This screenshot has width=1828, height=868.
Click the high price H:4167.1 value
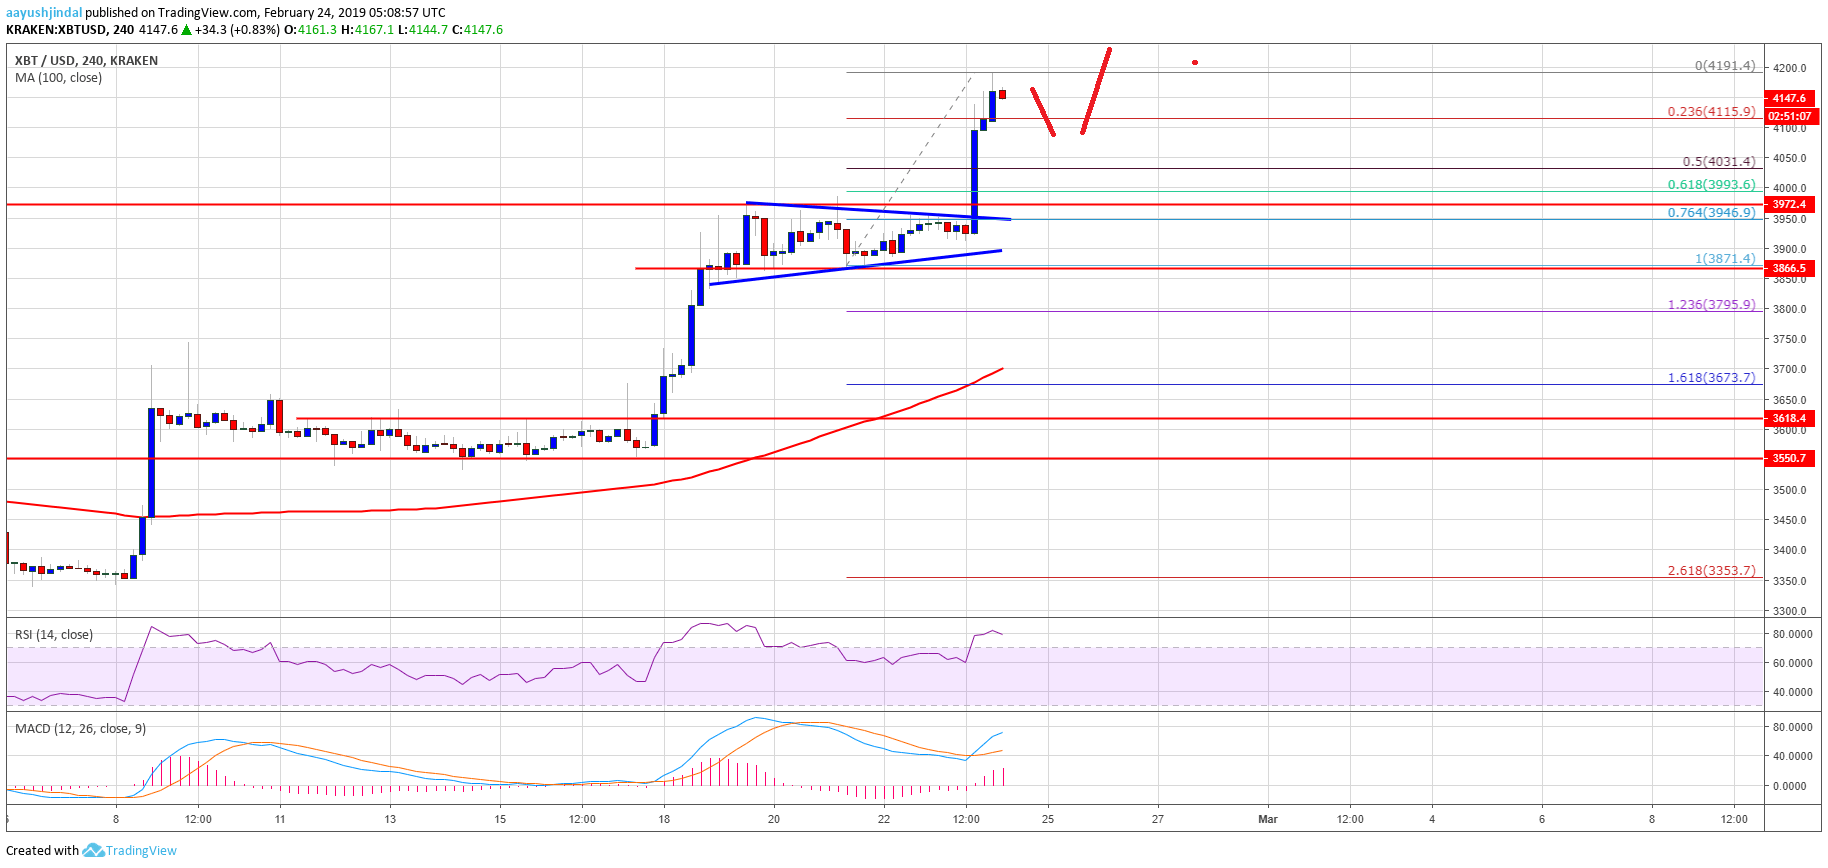click(x=367, y=30)
